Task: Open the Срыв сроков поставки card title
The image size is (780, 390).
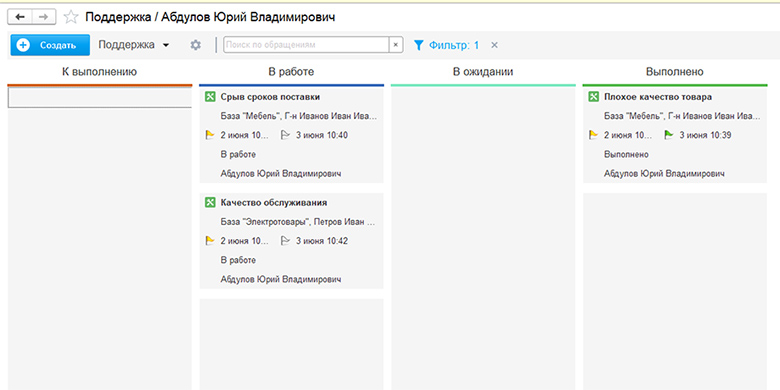Action: (270, 97)
